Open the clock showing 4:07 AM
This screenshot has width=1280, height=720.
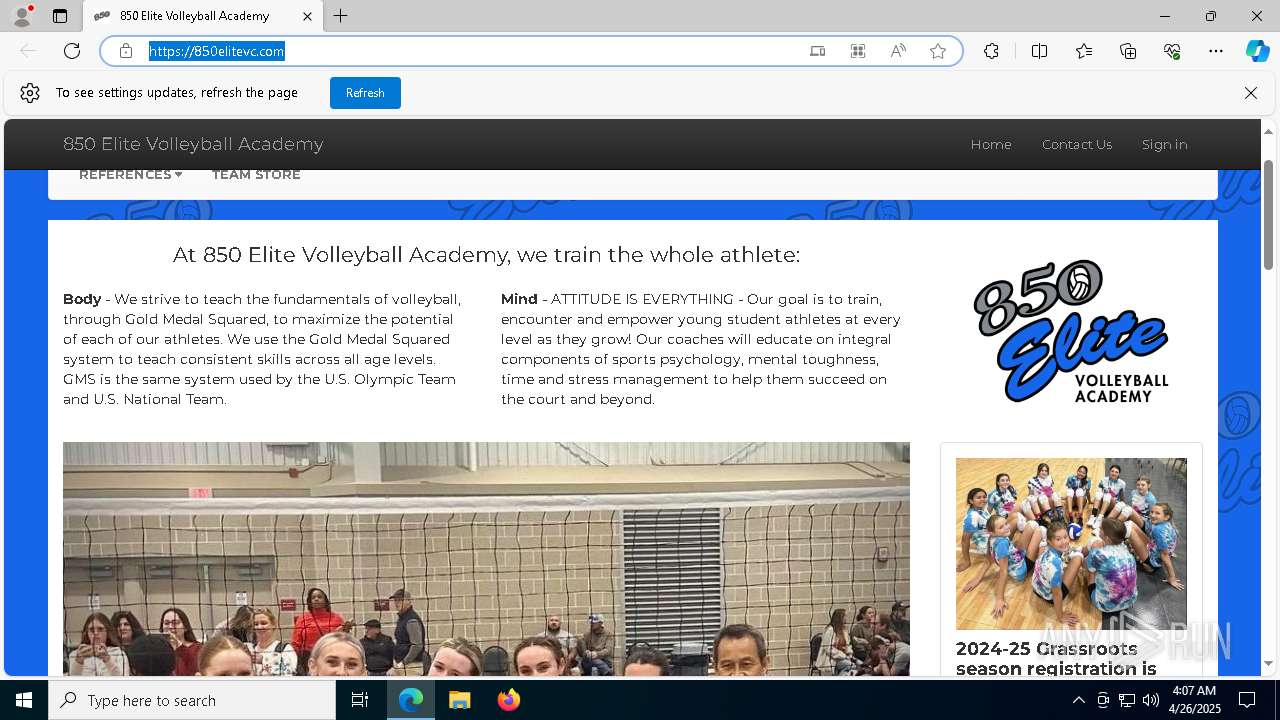tap(1194, 700)
